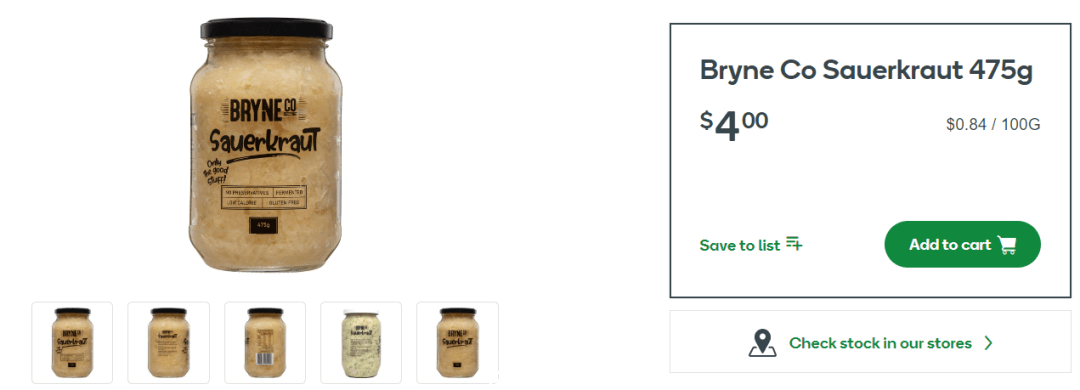Click the map pin location icon
Image resolution: width=1080 pixels, height=390 pixels.
(x=762, y=342)
